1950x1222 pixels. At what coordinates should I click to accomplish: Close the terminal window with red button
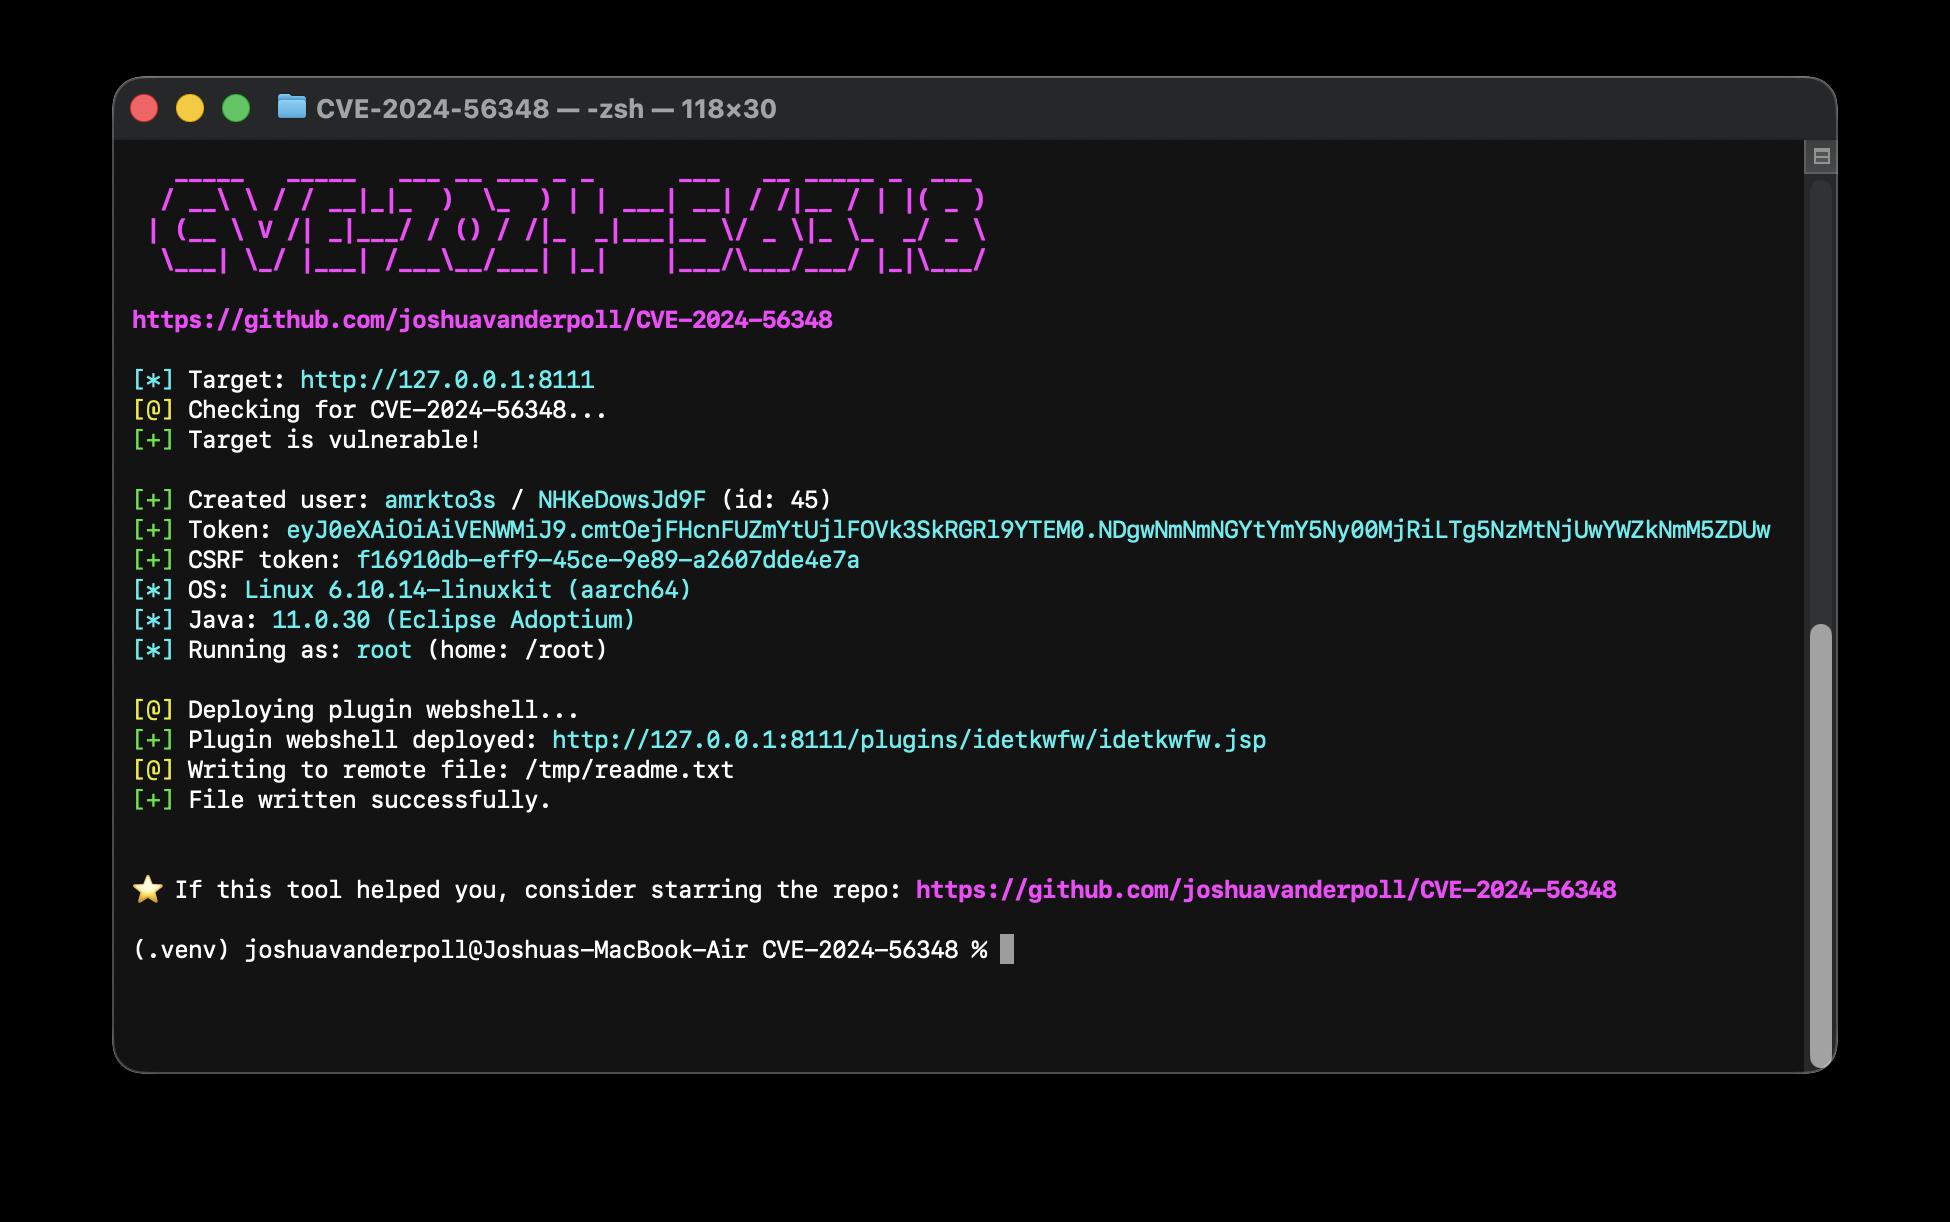click(145, 108)
